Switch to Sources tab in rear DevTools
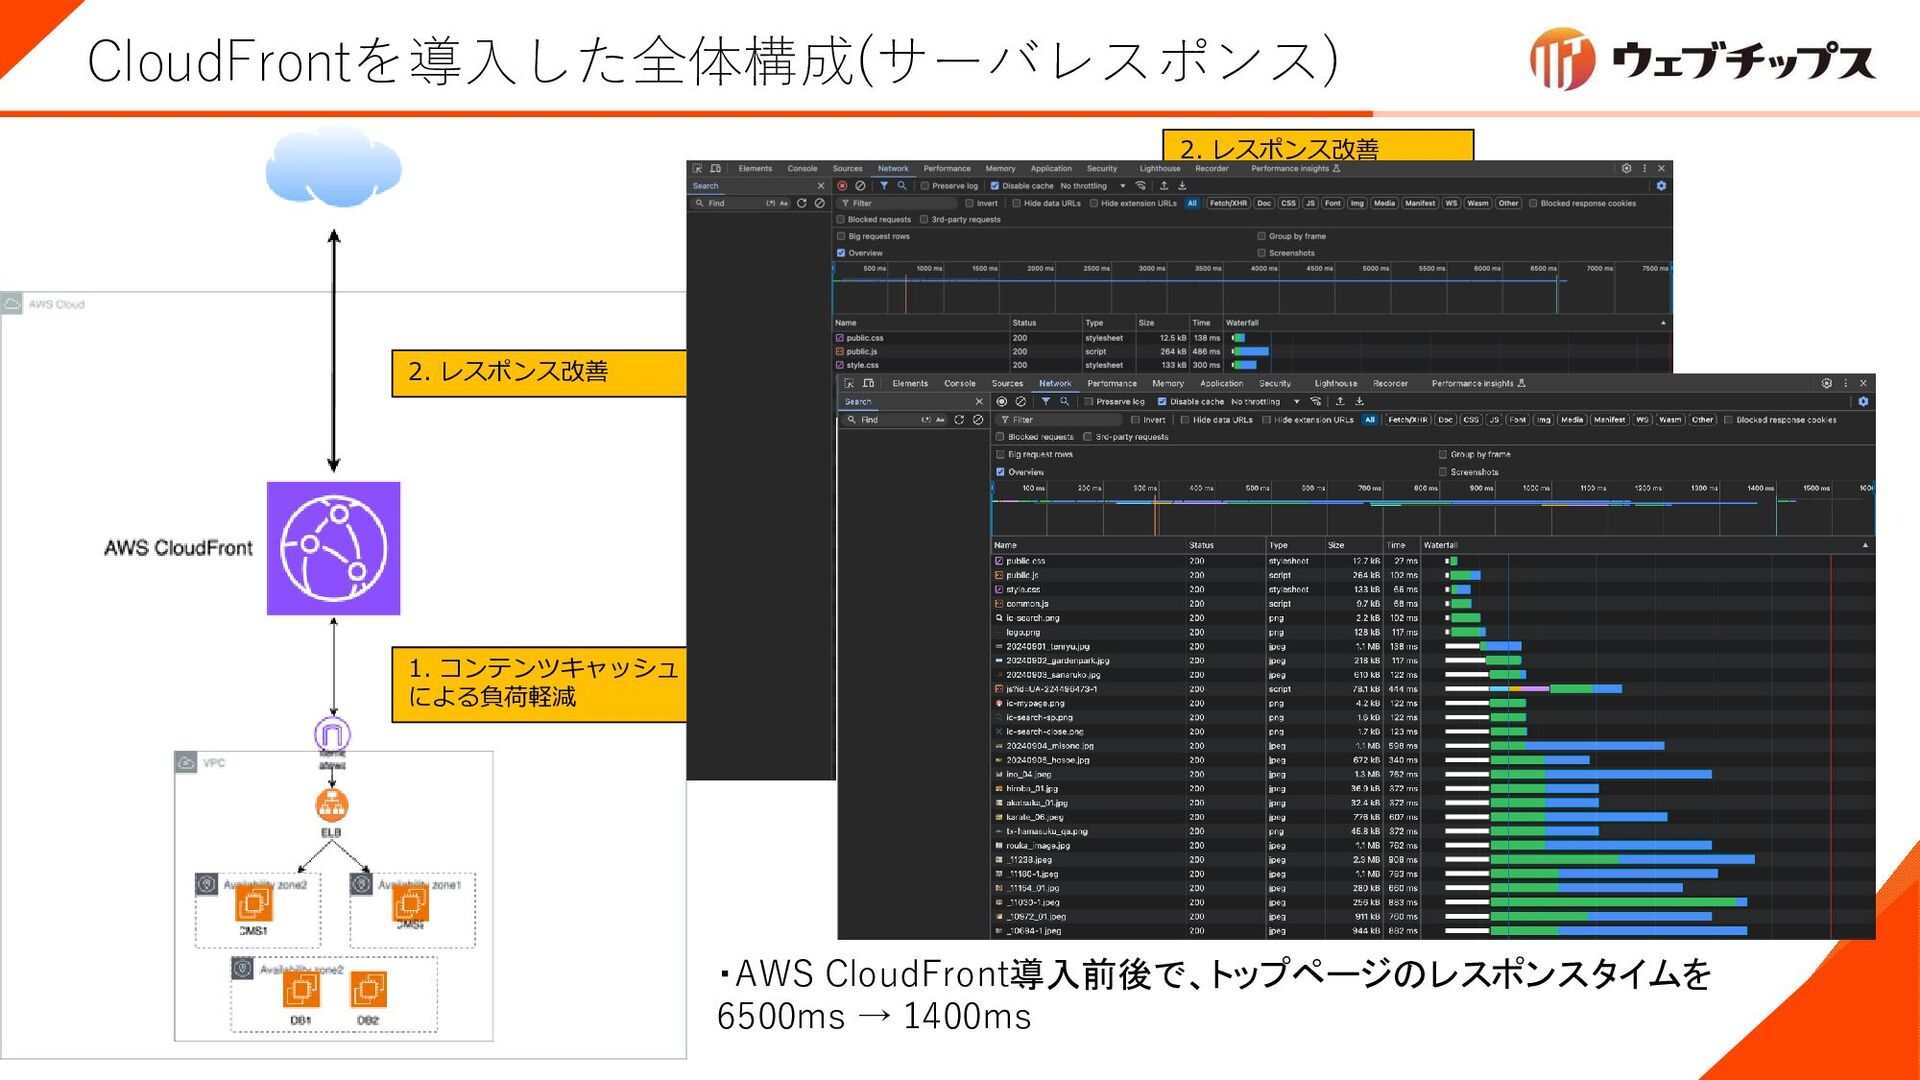1920x1080 pixels. [847, 169]
